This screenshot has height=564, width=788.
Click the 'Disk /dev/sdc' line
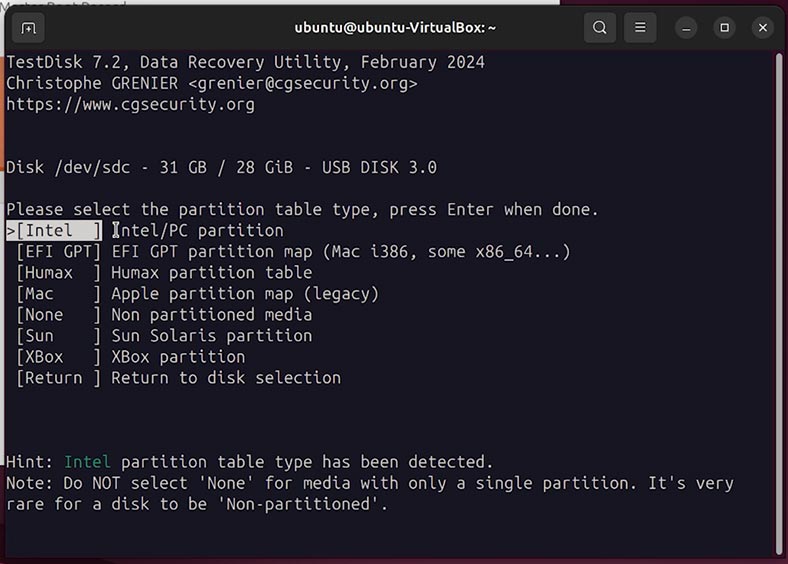(x=222, y=167)
